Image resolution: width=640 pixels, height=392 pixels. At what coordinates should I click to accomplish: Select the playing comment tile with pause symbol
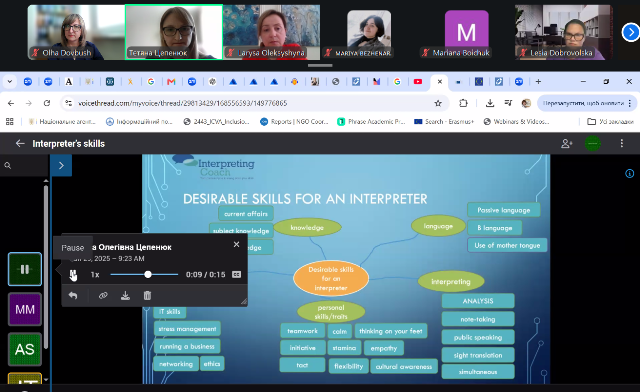click(25, 269)
